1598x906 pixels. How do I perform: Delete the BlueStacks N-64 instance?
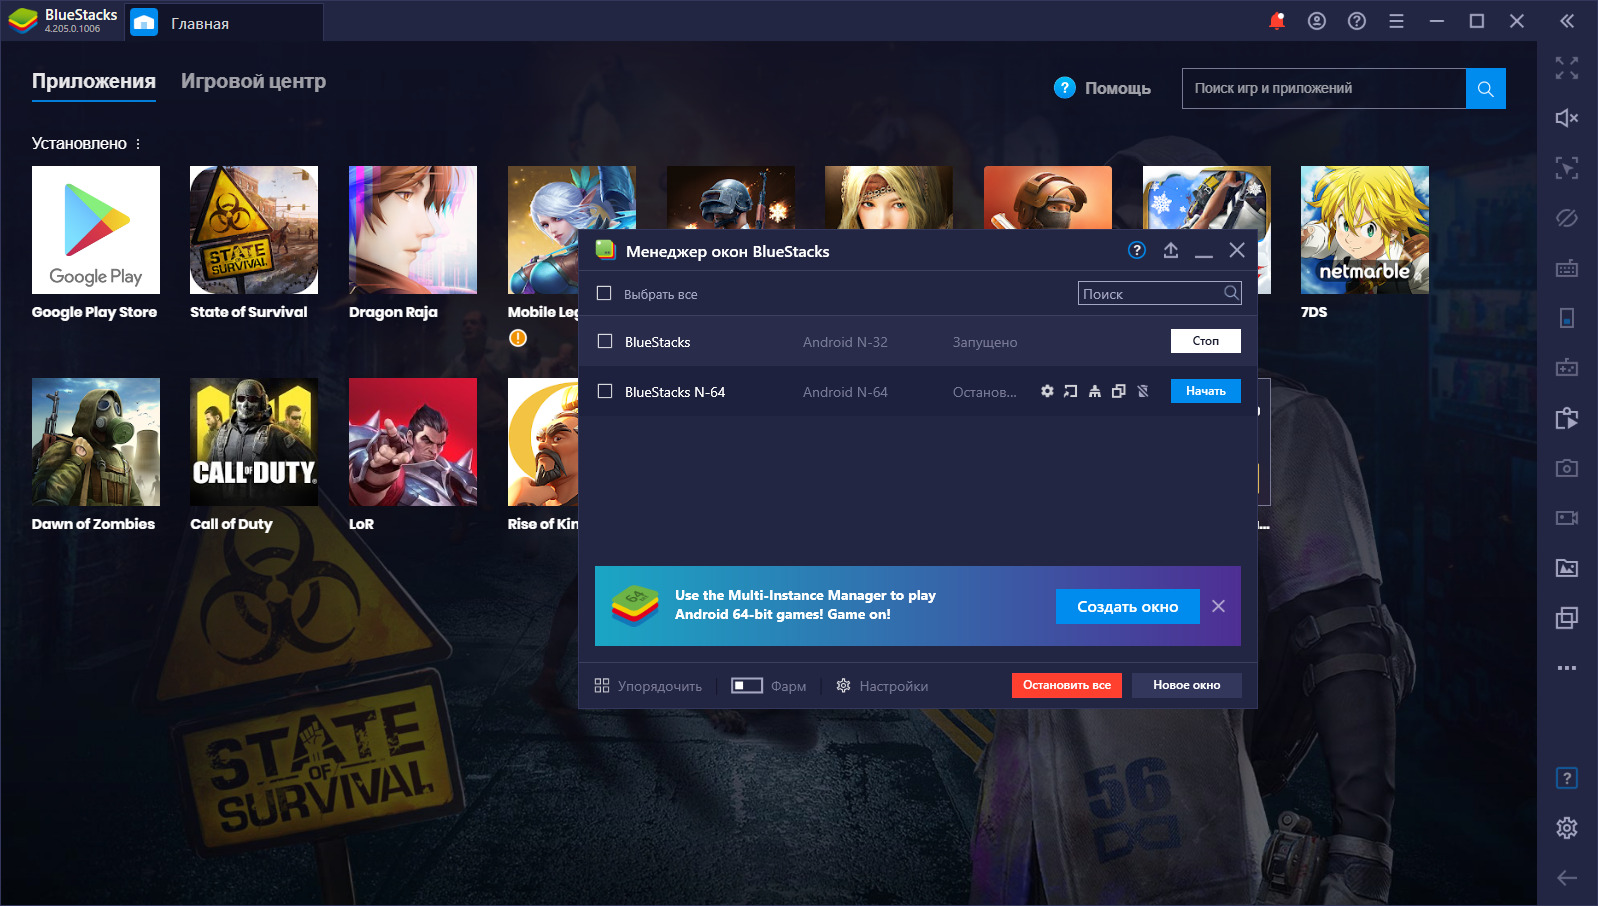(1143, 391)
